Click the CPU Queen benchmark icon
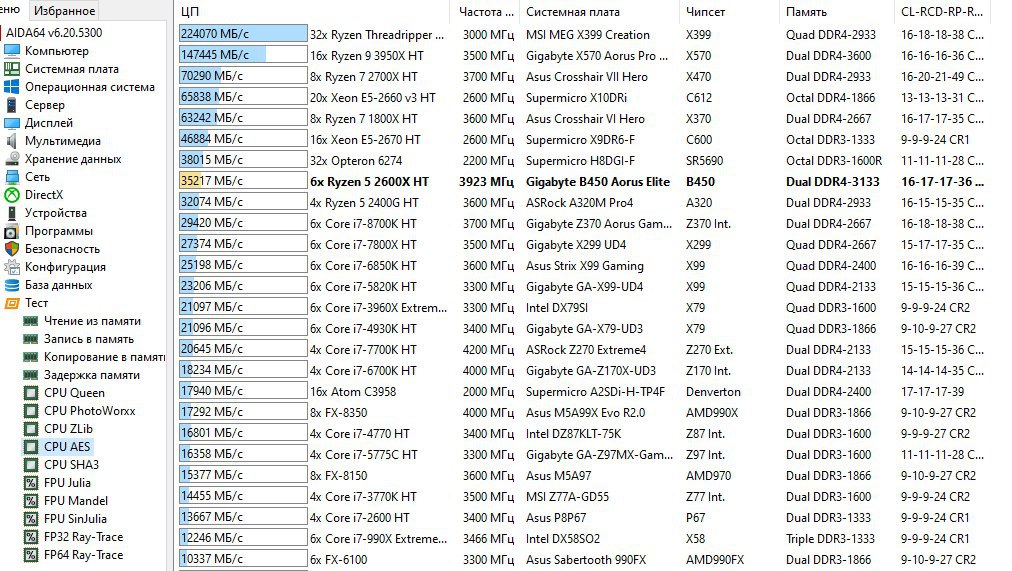The width and height of the screenshot is (1012, 571). [30, 393]
